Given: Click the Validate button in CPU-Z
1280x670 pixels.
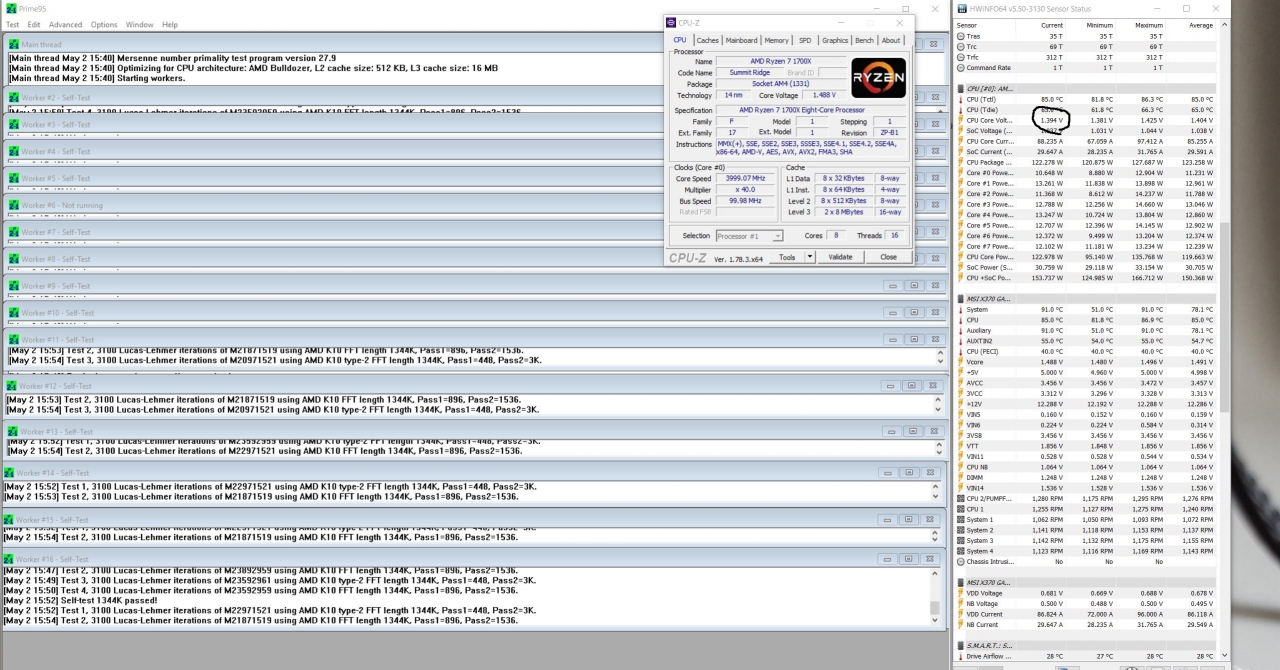Looking at the screenshot, I should click(841, 257).
